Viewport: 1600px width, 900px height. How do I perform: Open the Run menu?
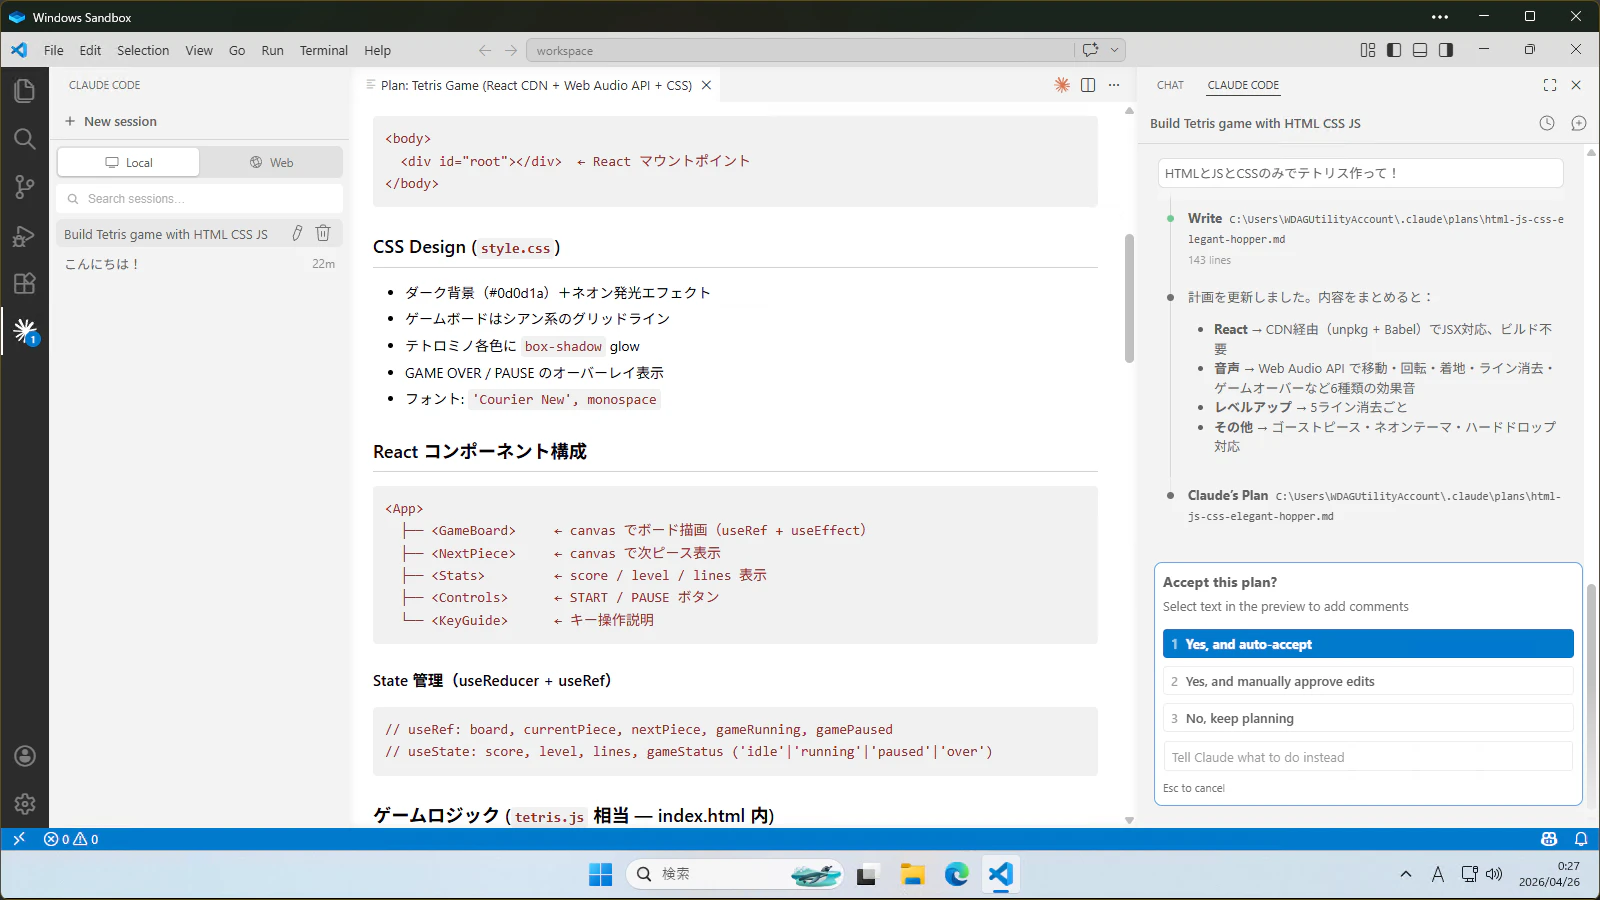(x=272, y=50)
